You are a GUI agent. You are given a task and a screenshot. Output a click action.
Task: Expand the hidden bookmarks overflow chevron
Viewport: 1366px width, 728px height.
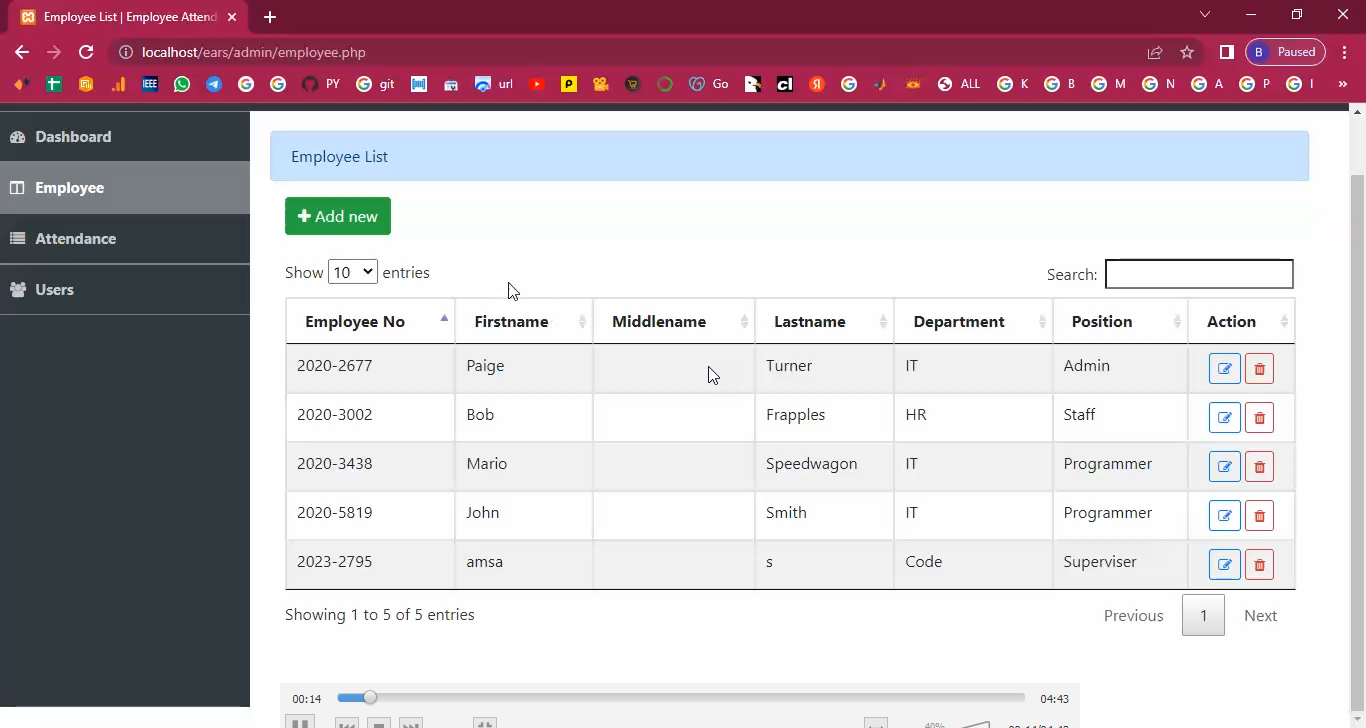[x=1343, y=85]
